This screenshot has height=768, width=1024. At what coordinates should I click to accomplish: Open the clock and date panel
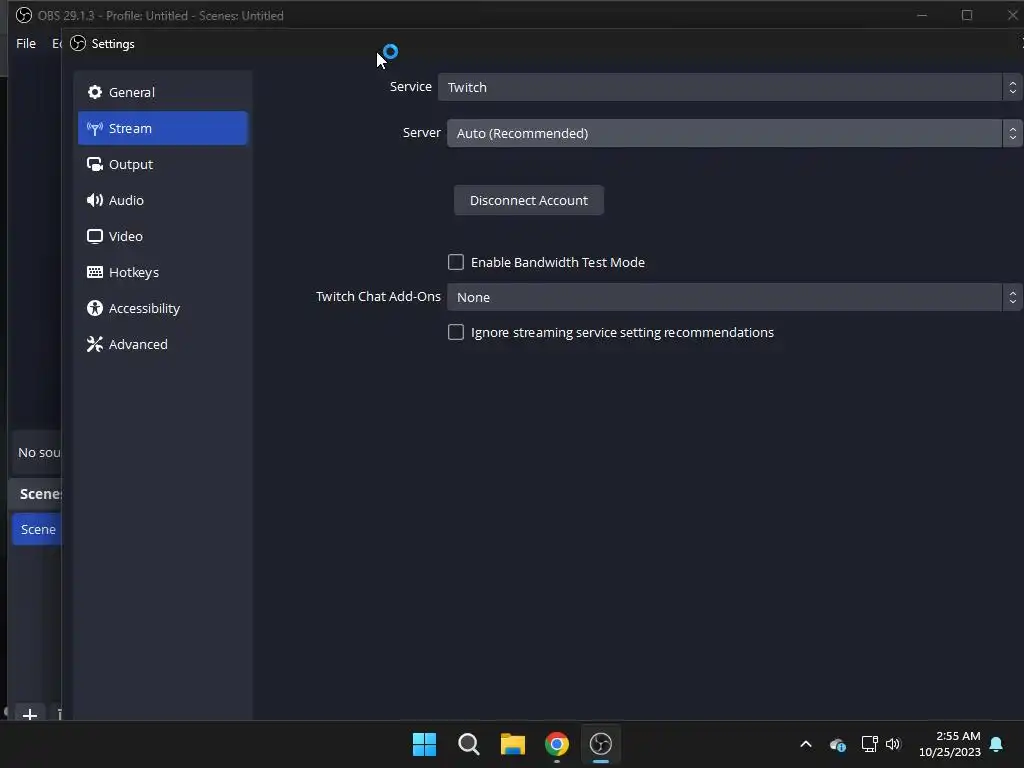coord(950,744)
